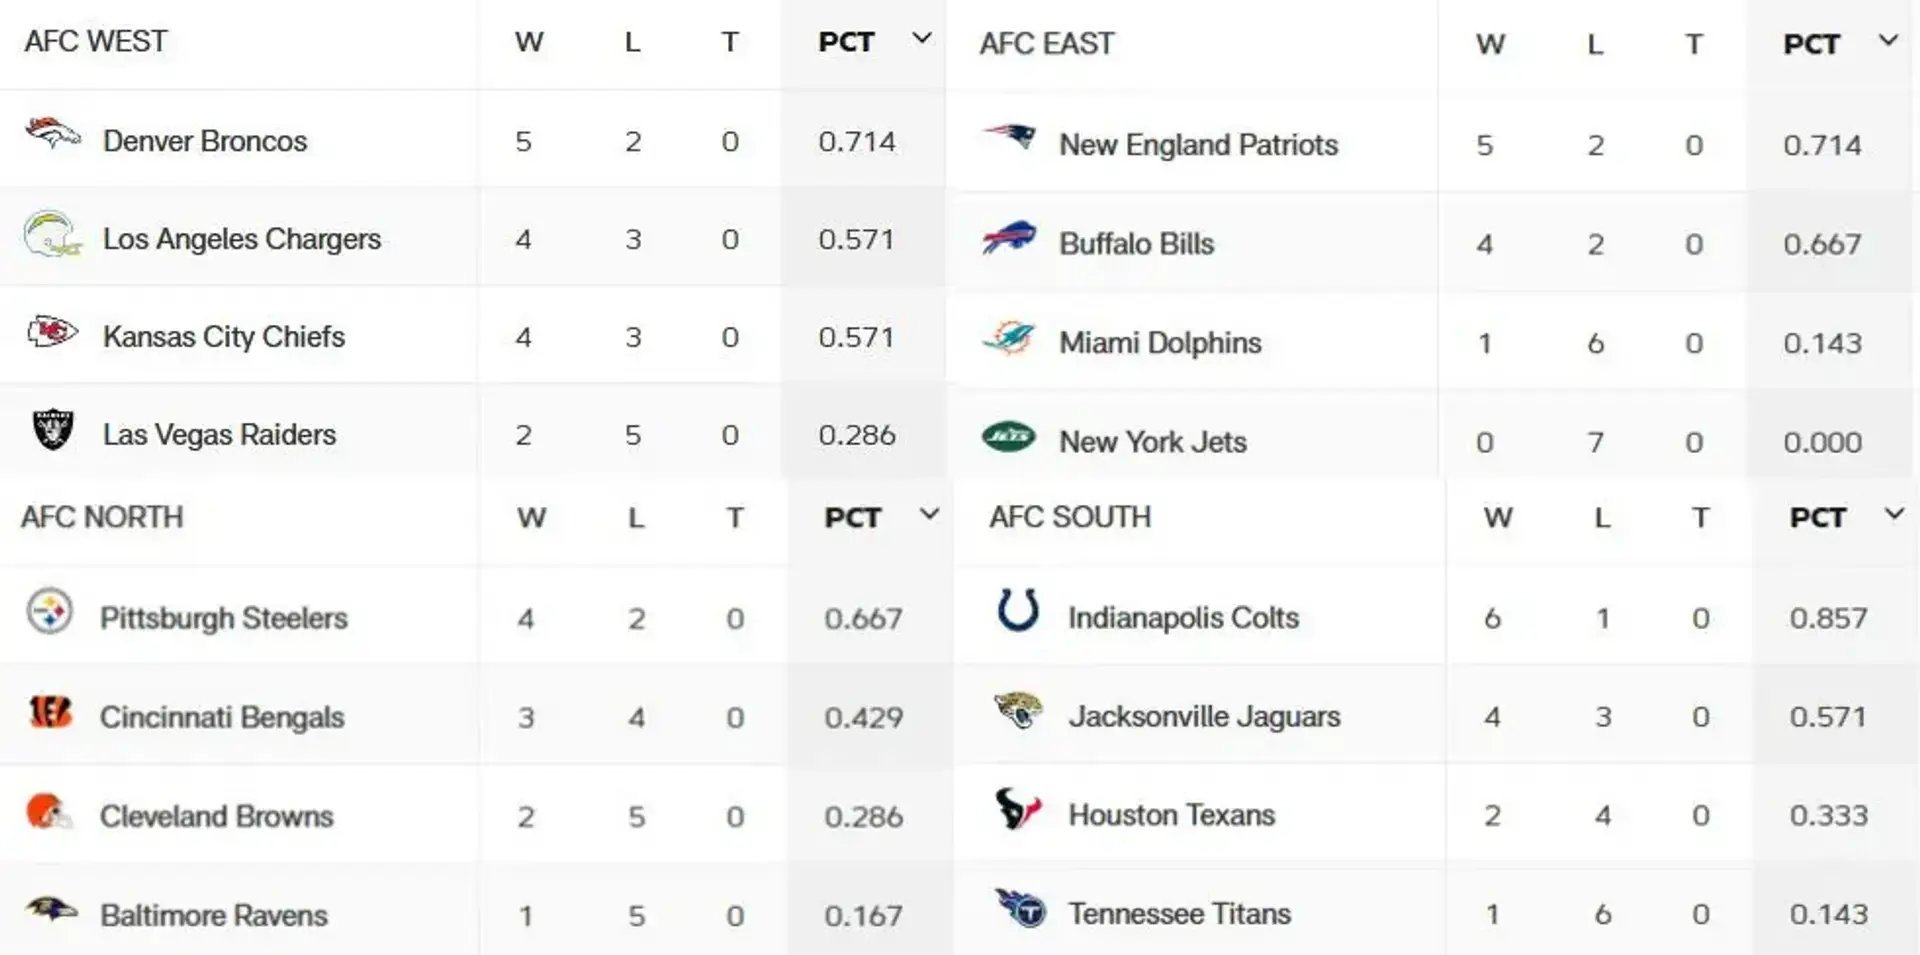The image size is (1920, 955).
Task: Open the Cincinnati Bengals team link
Action: [222, 717]
